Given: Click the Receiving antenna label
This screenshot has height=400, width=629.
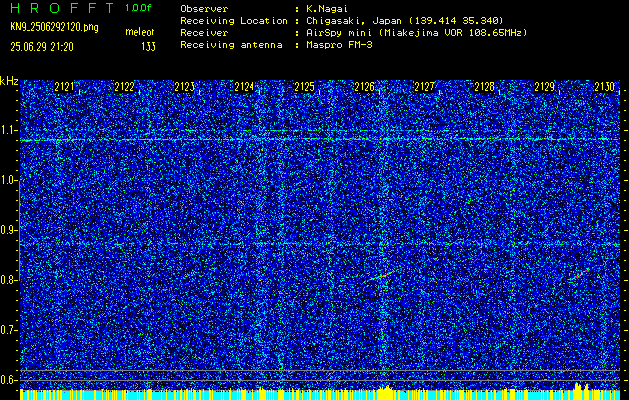Looking at the screenshot, I should [231, 45].
